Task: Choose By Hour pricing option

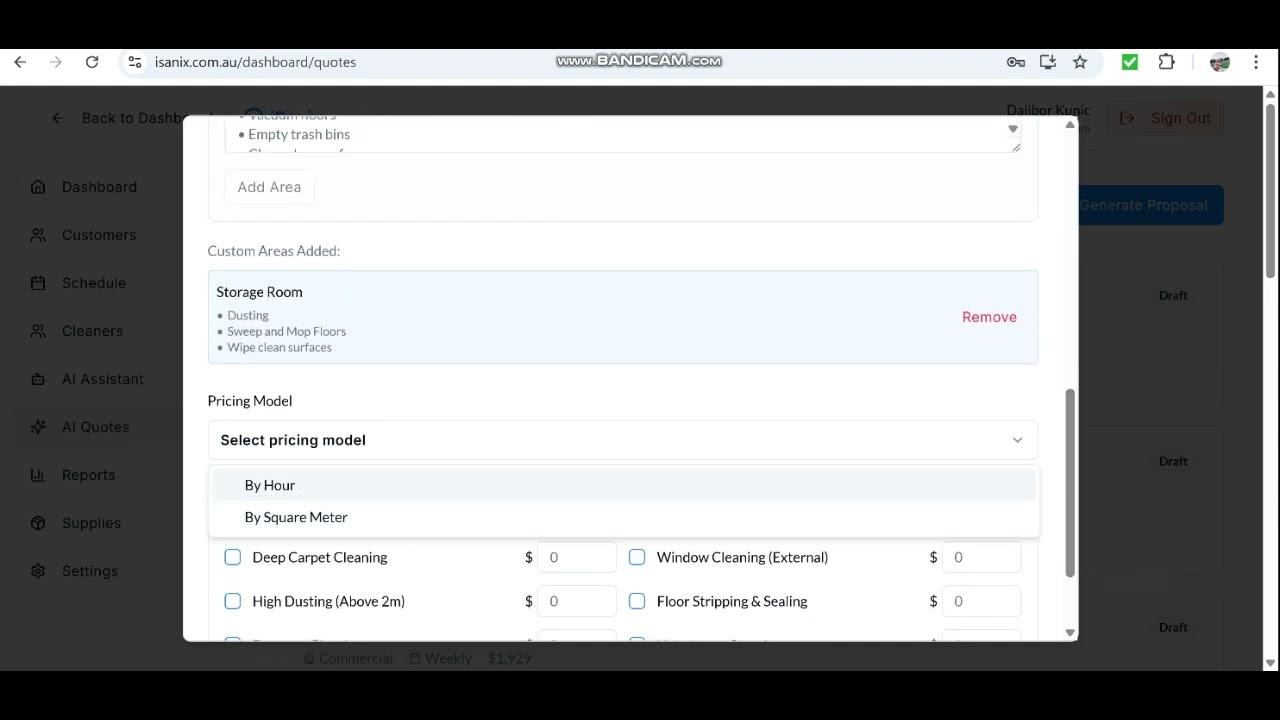Action: click(x=624, y=485)
